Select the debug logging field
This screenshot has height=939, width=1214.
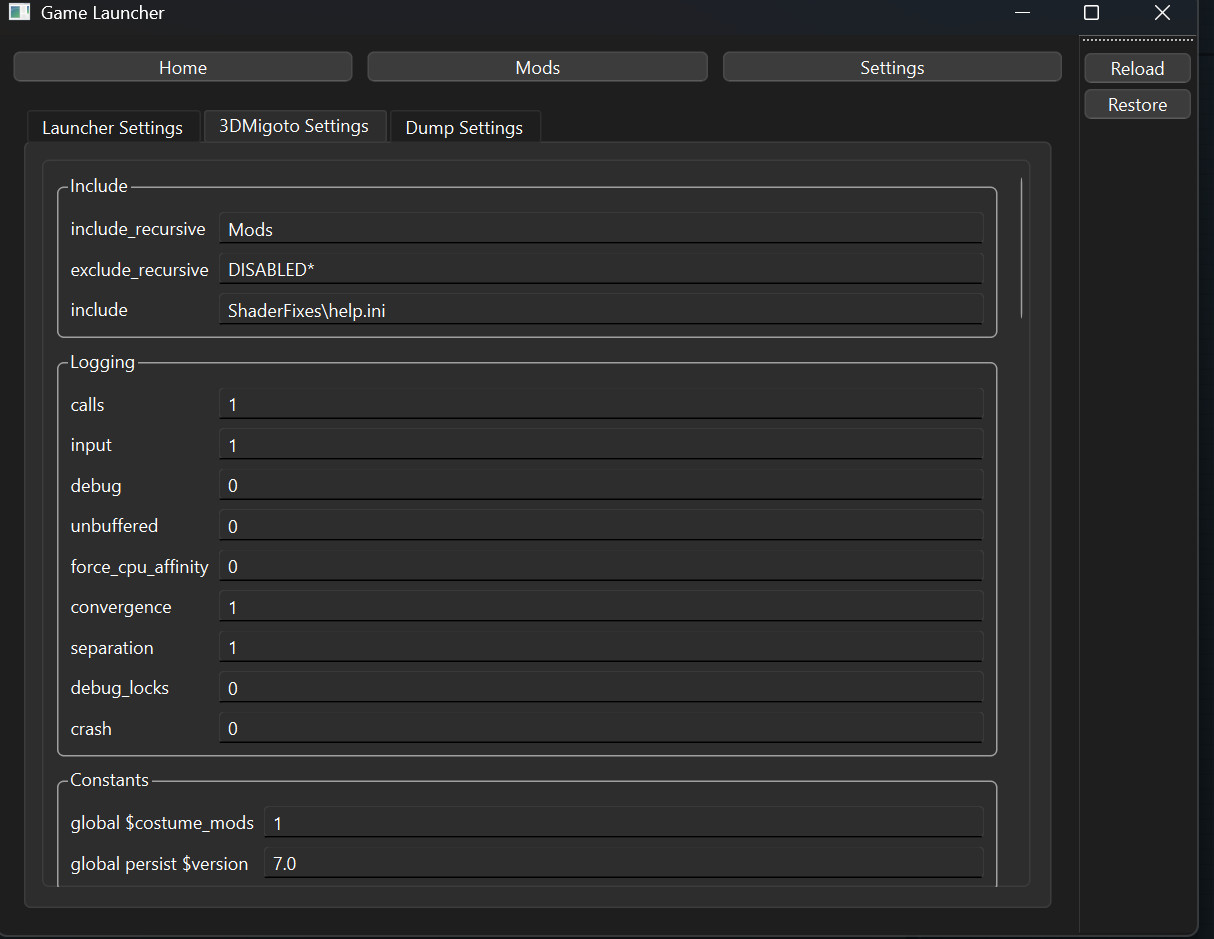point(600,485)
